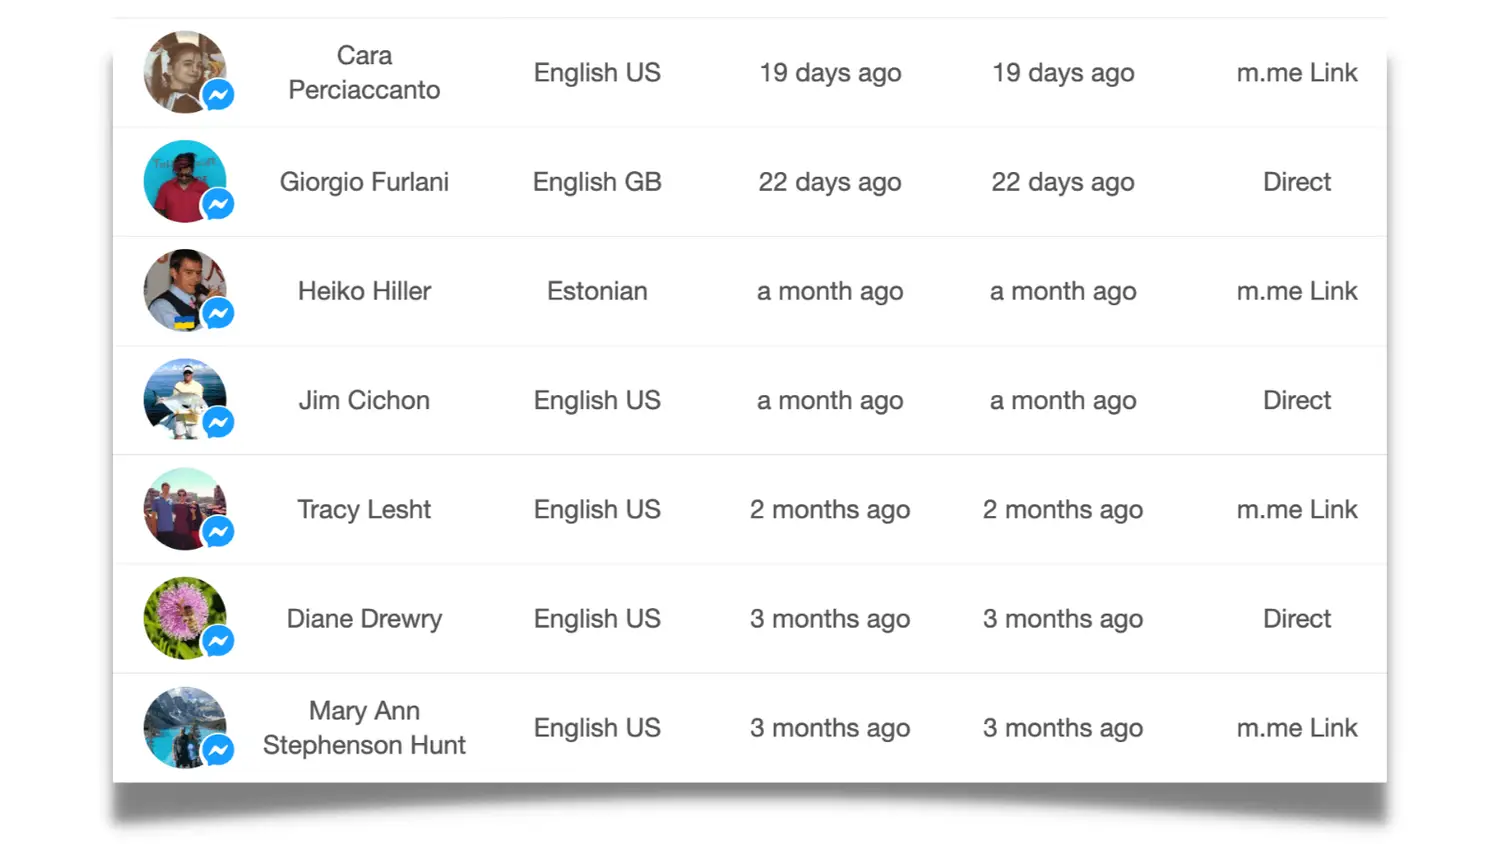The width and height of the screenshot is (1500, 844).
Task: Select Jim Cichon's fishing profile photo
Action: 180,395
